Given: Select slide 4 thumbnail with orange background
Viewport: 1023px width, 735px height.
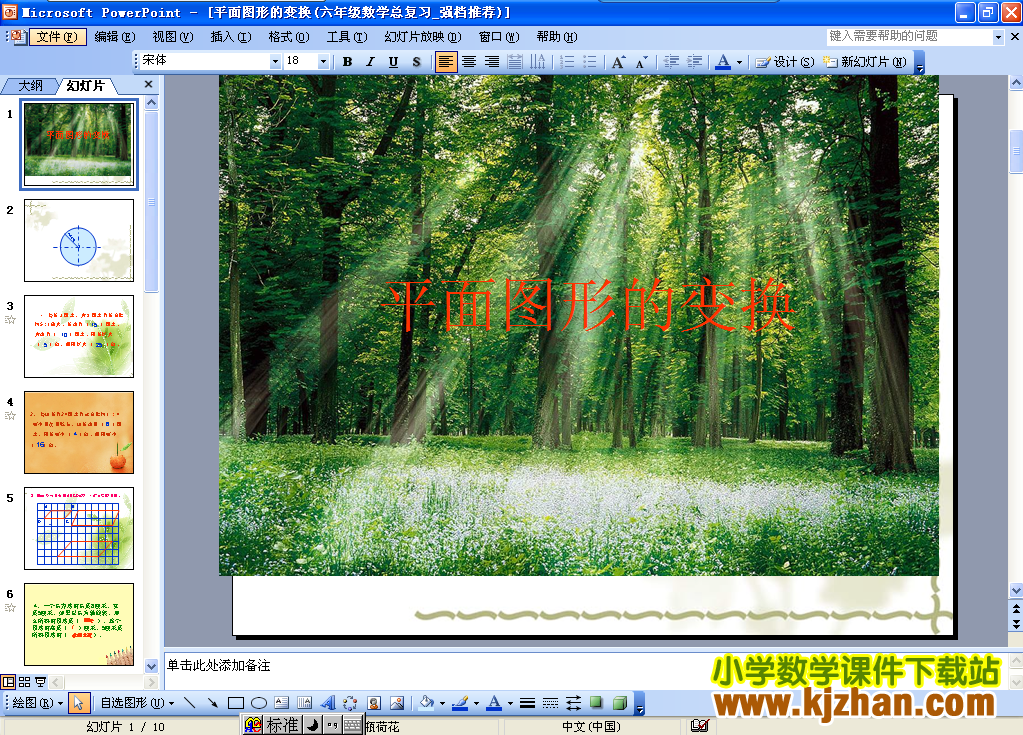Looking at the screenshot, I should 79,432.
